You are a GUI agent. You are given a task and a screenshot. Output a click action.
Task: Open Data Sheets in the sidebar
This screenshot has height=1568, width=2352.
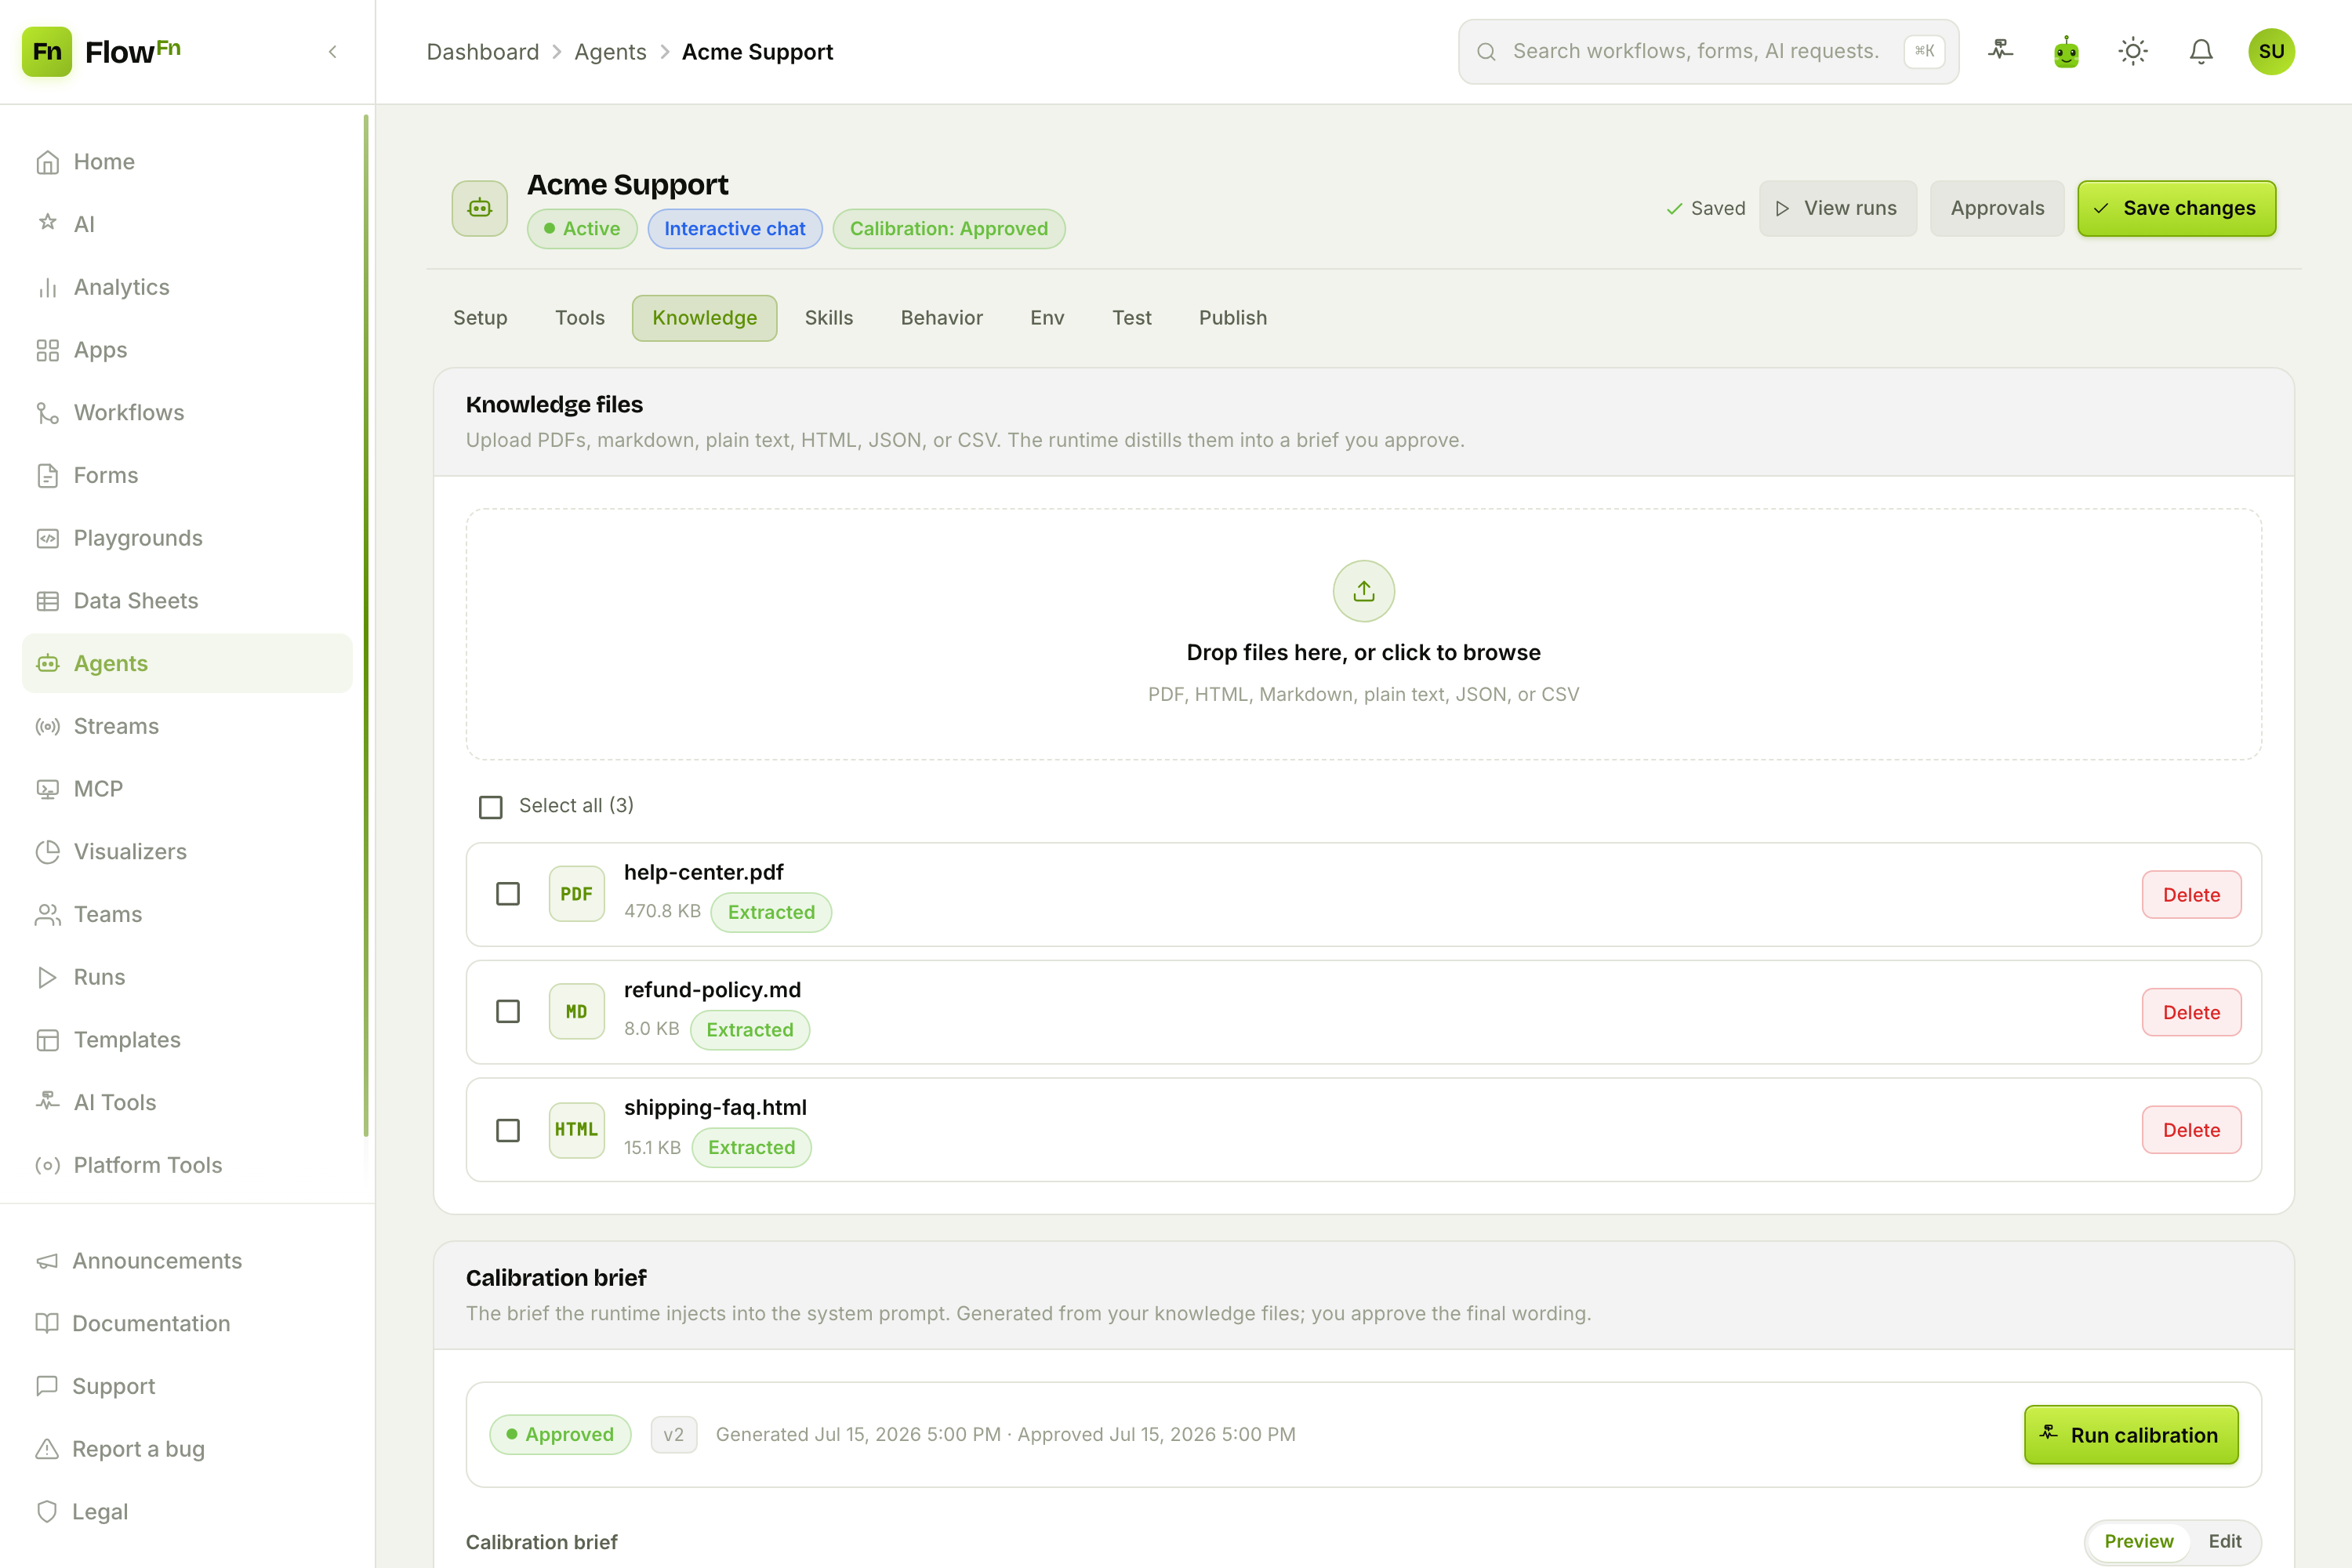[x=187, y=600]
